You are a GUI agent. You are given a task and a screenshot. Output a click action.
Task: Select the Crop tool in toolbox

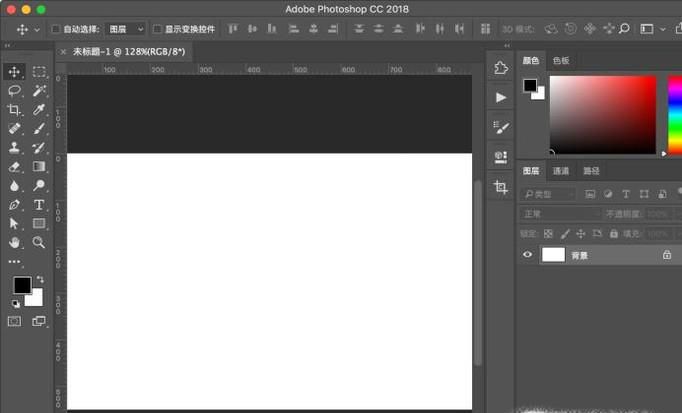click(x=14, y=110)
